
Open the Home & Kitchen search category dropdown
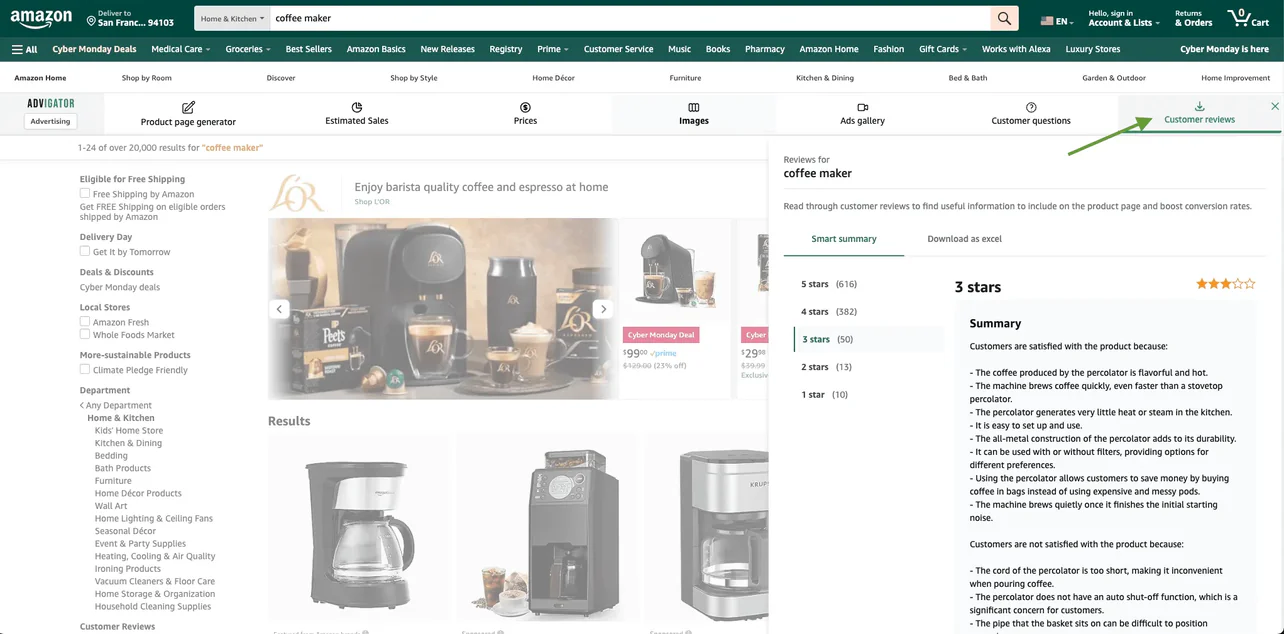[x=233, y=18]
